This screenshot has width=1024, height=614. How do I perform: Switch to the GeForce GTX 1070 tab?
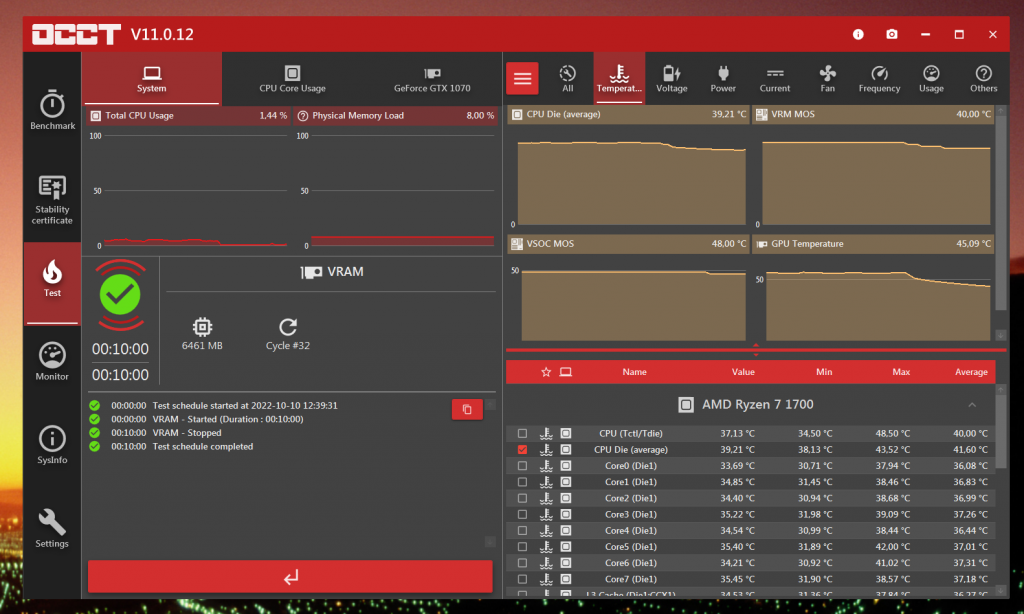click(x=432, y=78)
